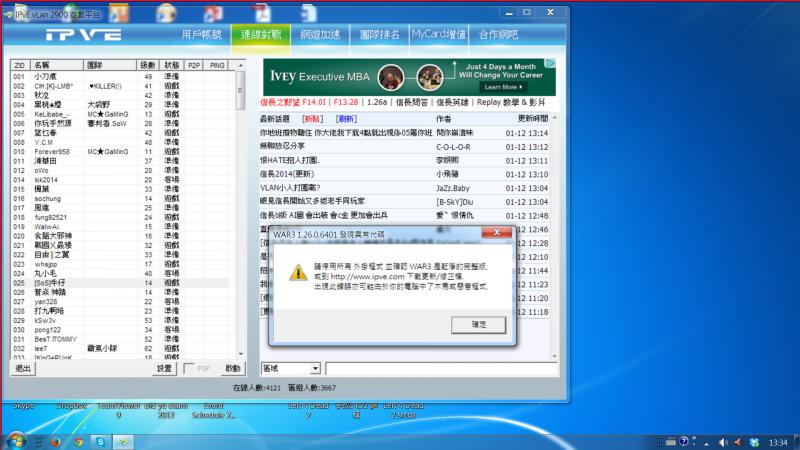Image resolution: width=800 pixels, height=450 pixels.
Task: Open the Replay 教學 & 影片 link
Action: pos(511,102)
